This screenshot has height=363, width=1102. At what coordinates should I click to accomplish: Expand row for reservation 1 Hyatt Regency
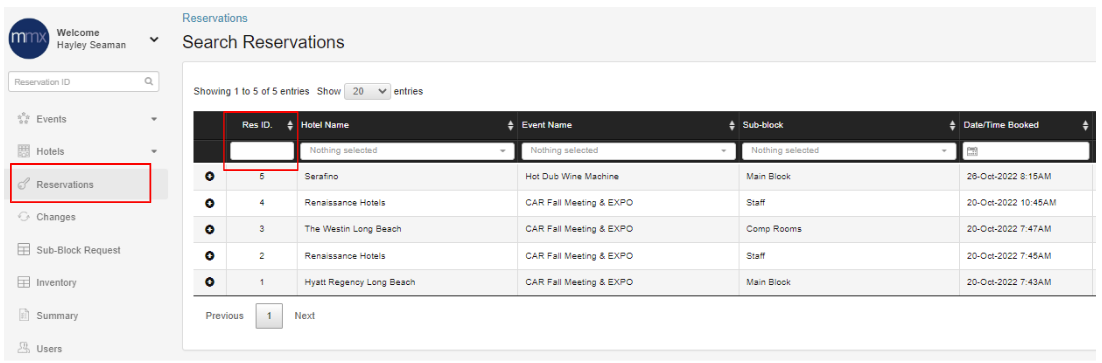209,282
